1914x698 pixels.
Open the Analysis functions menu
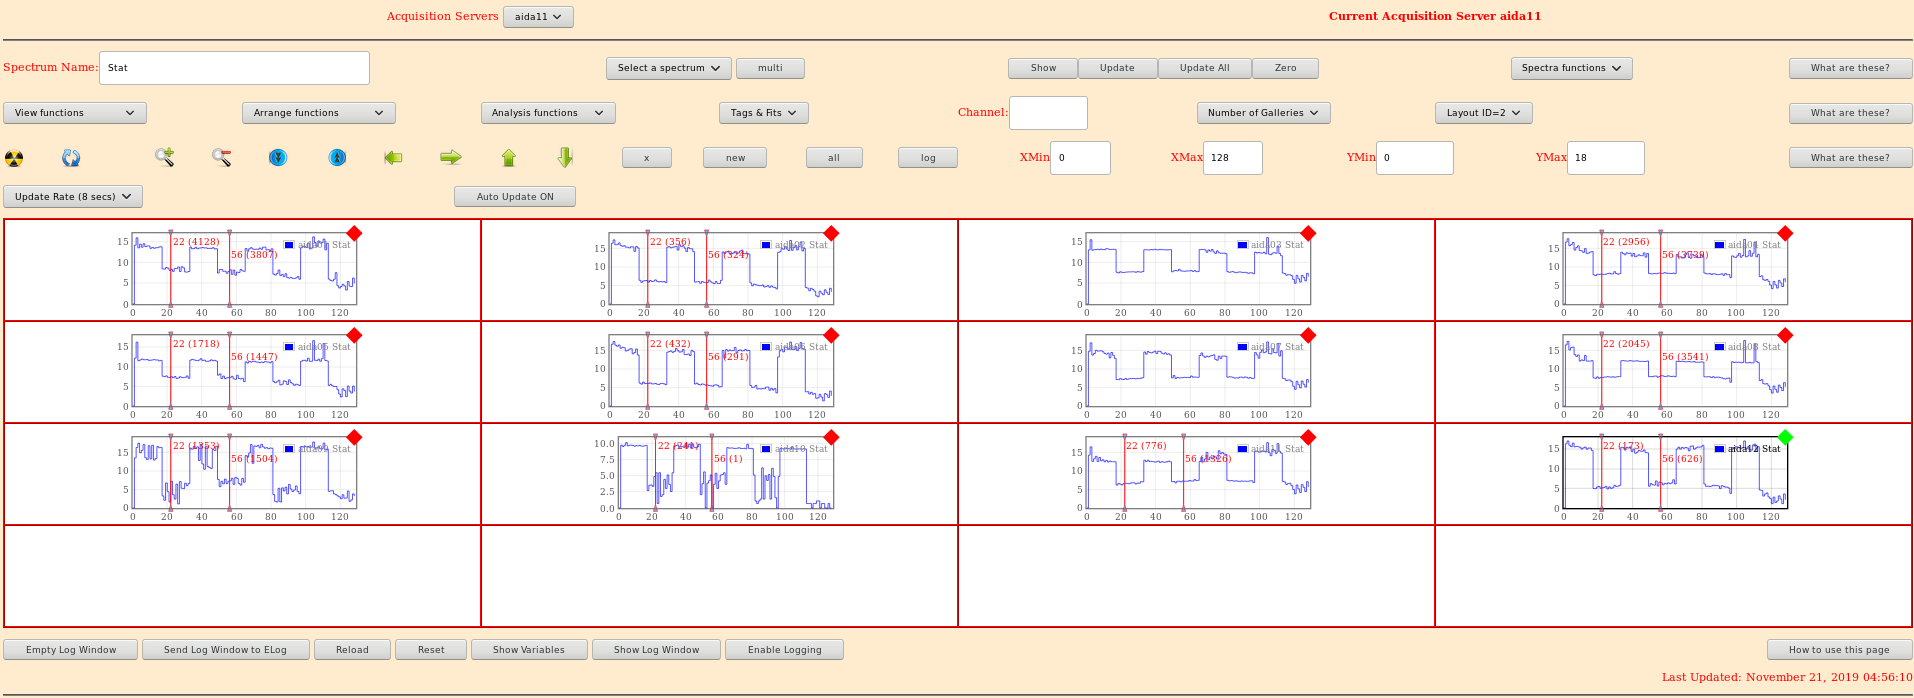(x=547, y=113)
